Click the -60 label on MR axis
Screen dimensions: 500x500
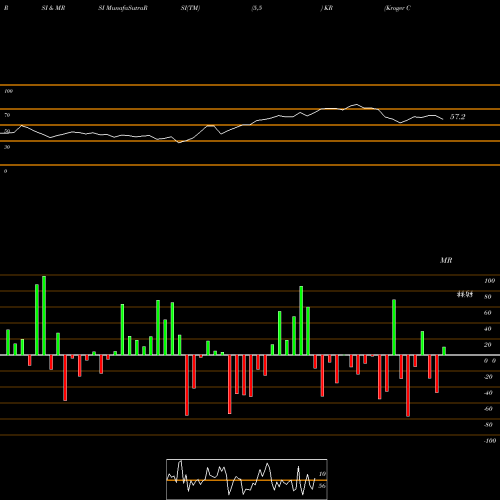tap(488, 409)
